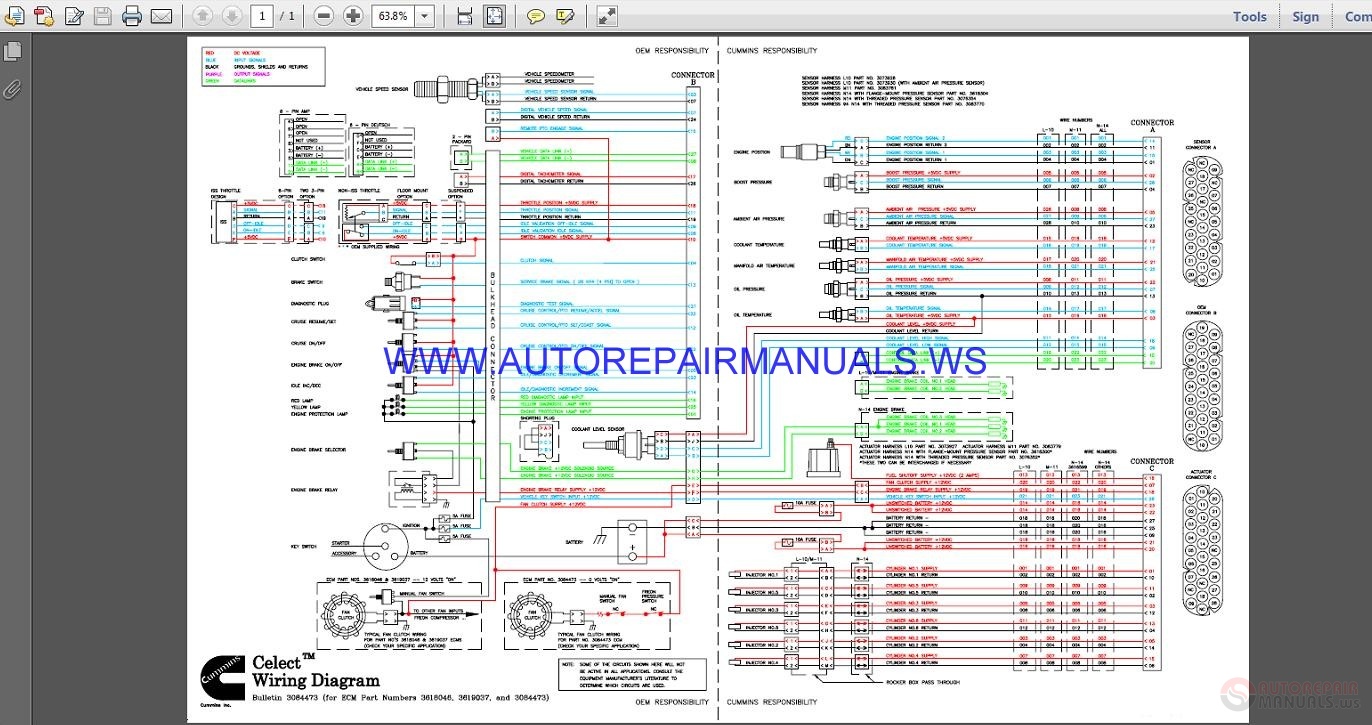1372x725 pixels.
Task: Click the COOLANT LEVEL SENSOR label
Action: click(x=598, y=429)
